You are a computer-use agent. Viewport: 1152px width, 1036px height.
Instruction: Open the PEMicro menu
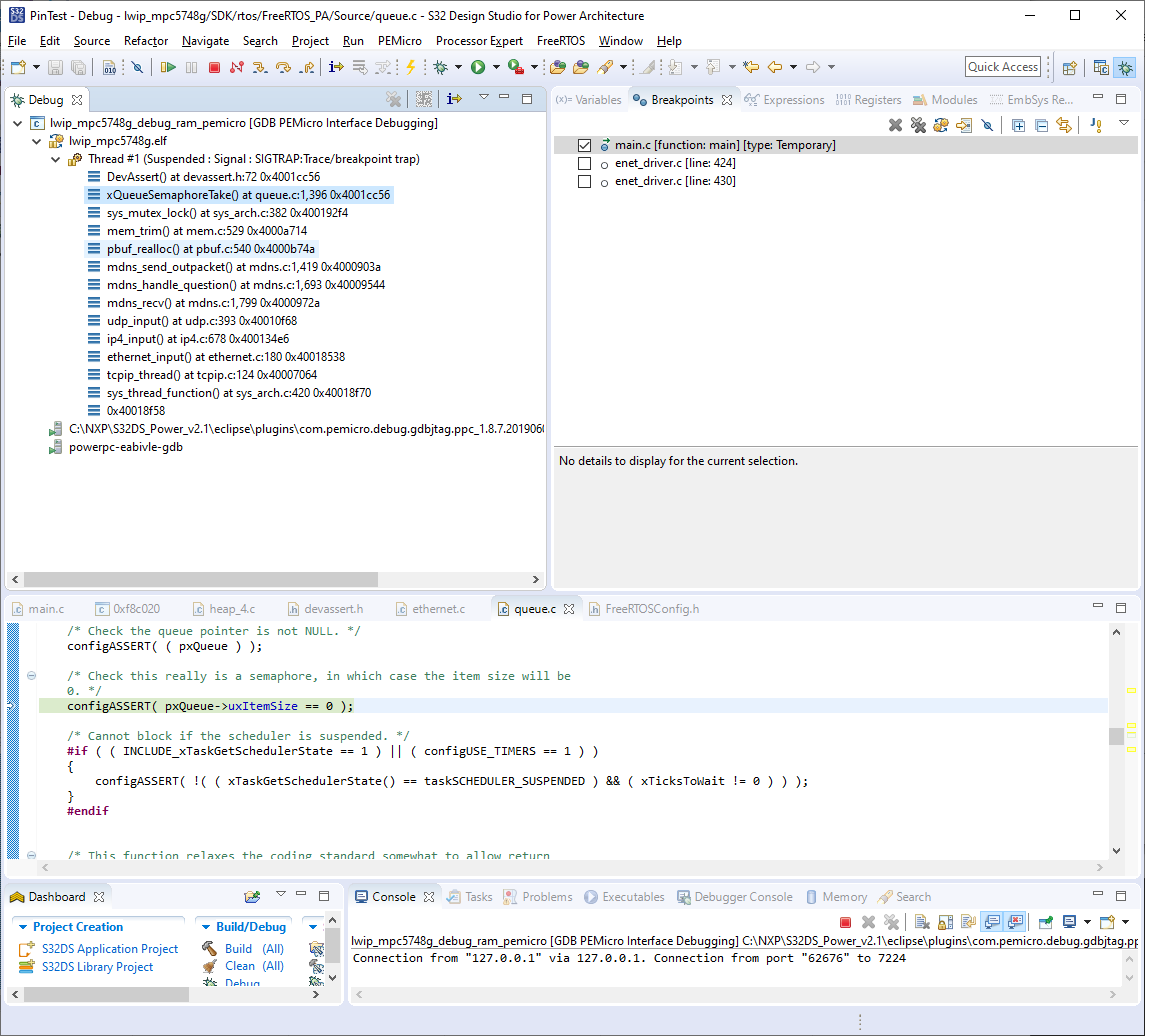pos(399,41)
